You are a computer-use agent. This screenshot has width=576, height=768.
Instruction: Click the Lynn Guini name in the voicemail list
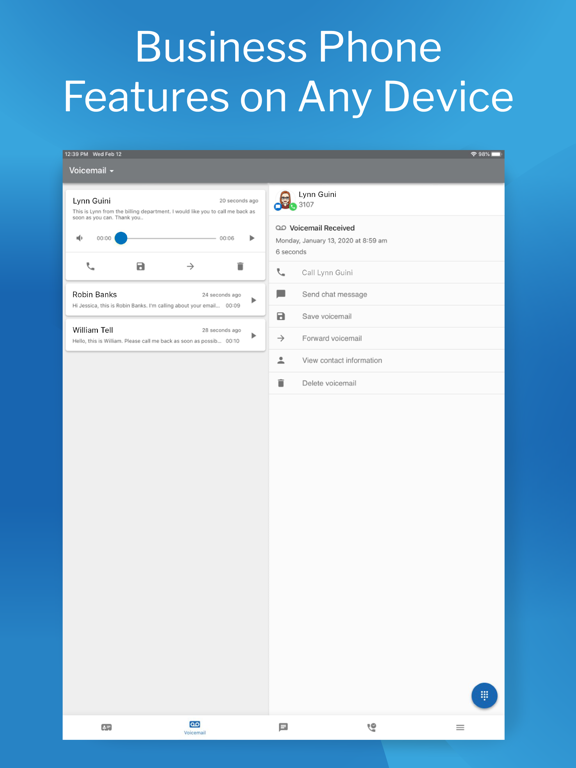[92, 201]
